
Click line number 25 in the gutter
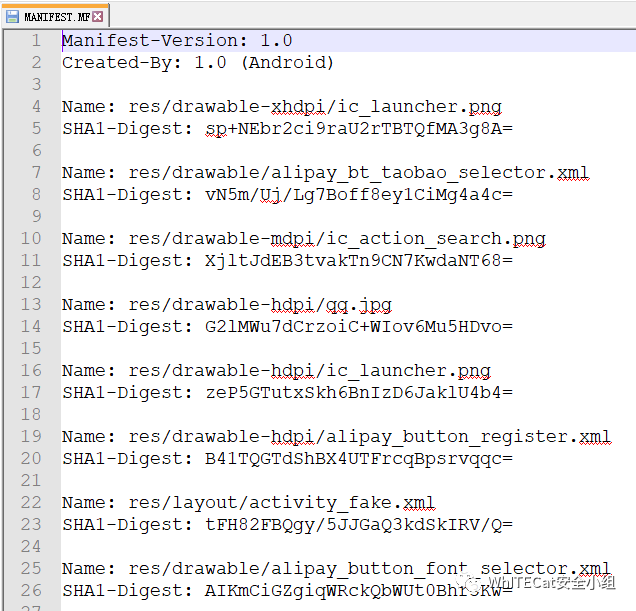31,569
